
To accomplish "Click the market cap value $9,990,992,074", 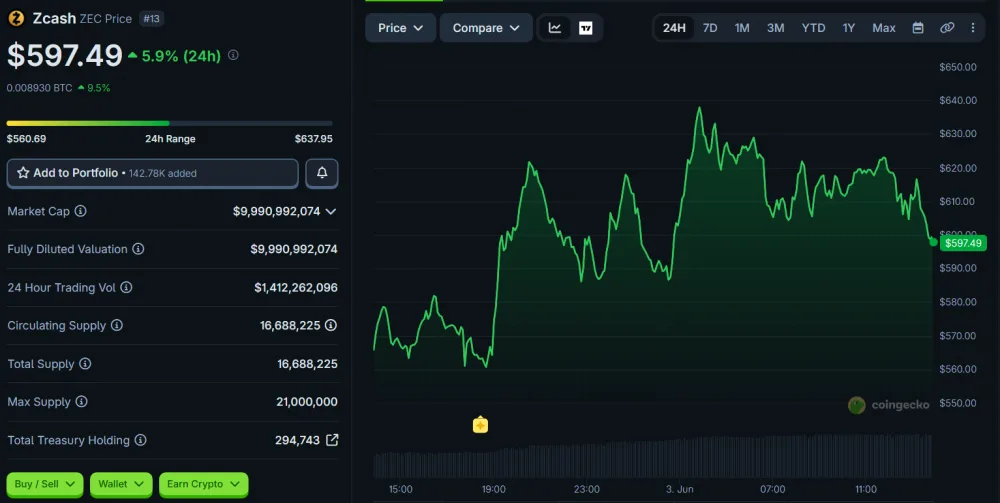I will pyautogui.click(x=276, y=211).
